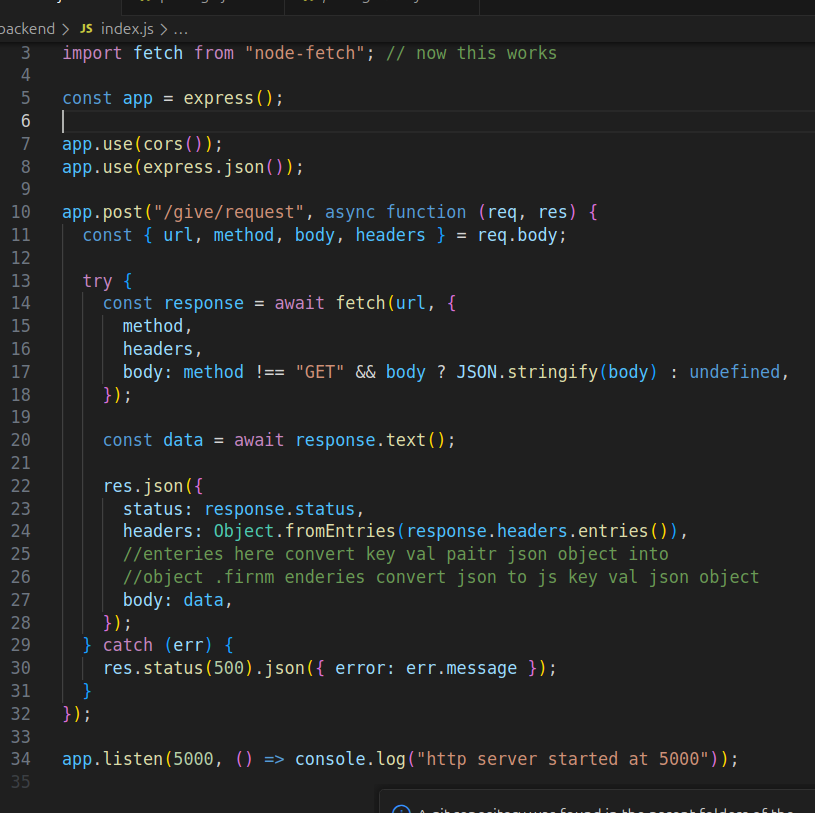Screen dimensions: 815x813
Task: Click line number 3 in the gutter
Action: tap(25, 53)
